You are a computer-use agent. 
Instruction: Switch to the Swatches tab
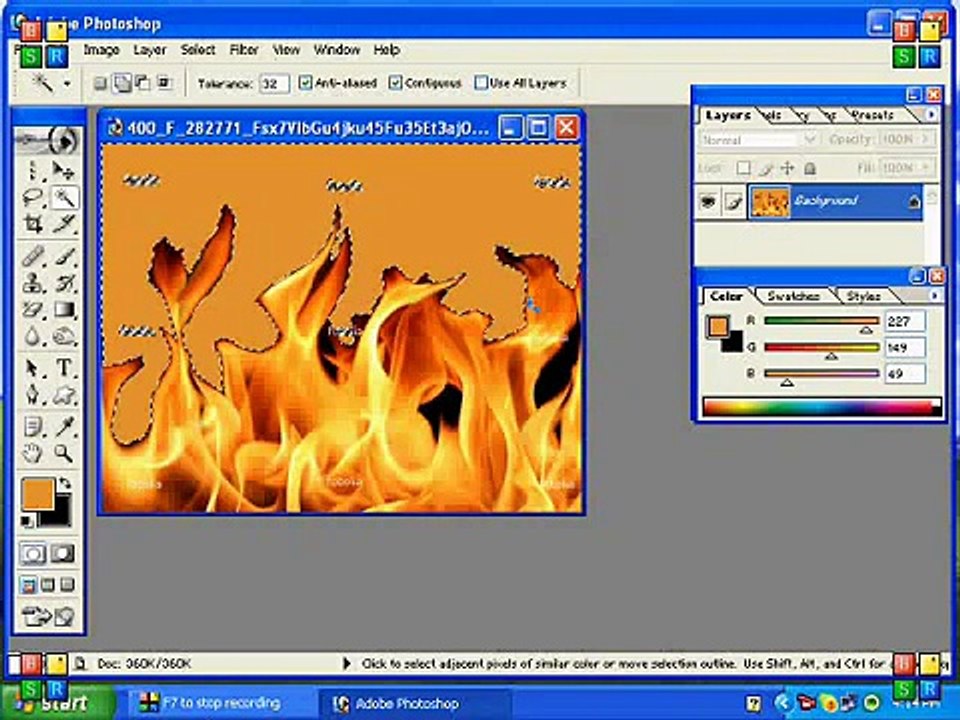click(x=793, y=296)
